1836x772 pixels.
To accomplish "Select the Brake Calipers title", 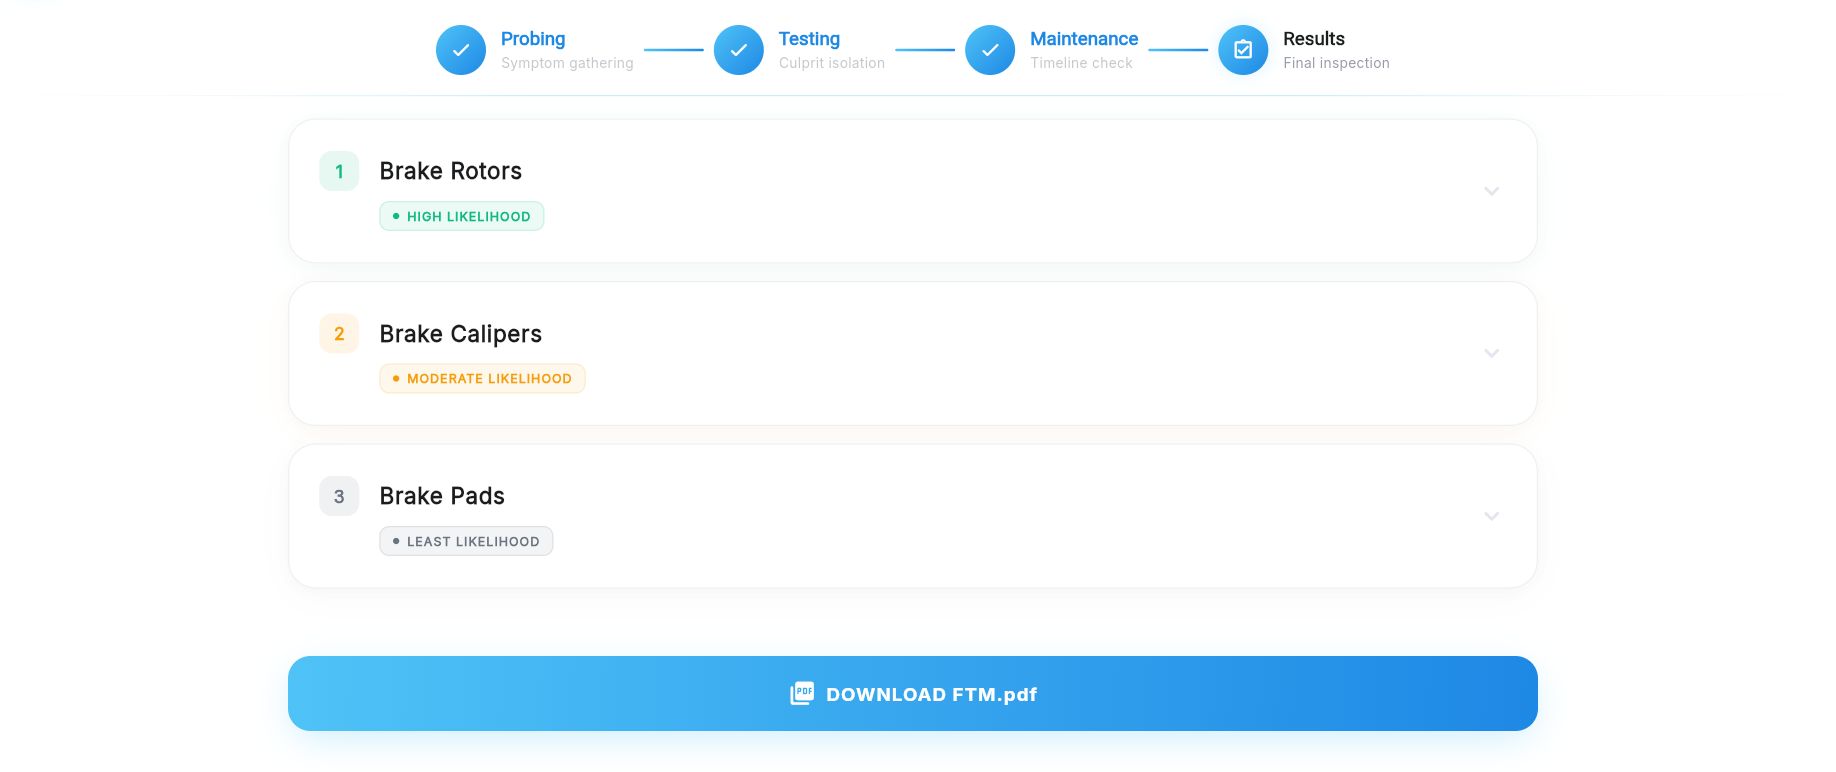I will coord(461,334).
